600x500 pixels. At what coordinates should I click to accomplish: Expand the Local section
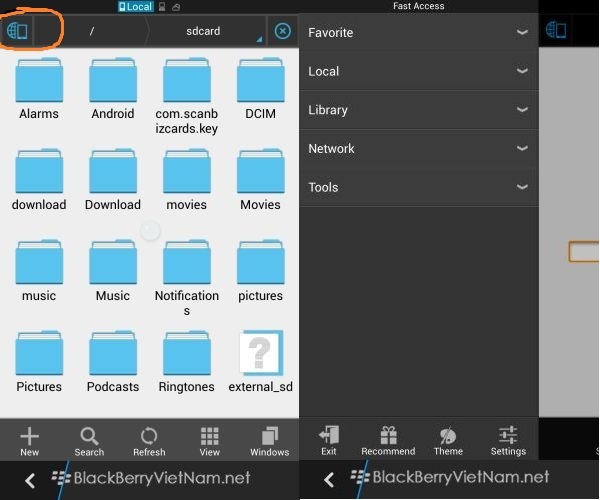click(419, 71)
